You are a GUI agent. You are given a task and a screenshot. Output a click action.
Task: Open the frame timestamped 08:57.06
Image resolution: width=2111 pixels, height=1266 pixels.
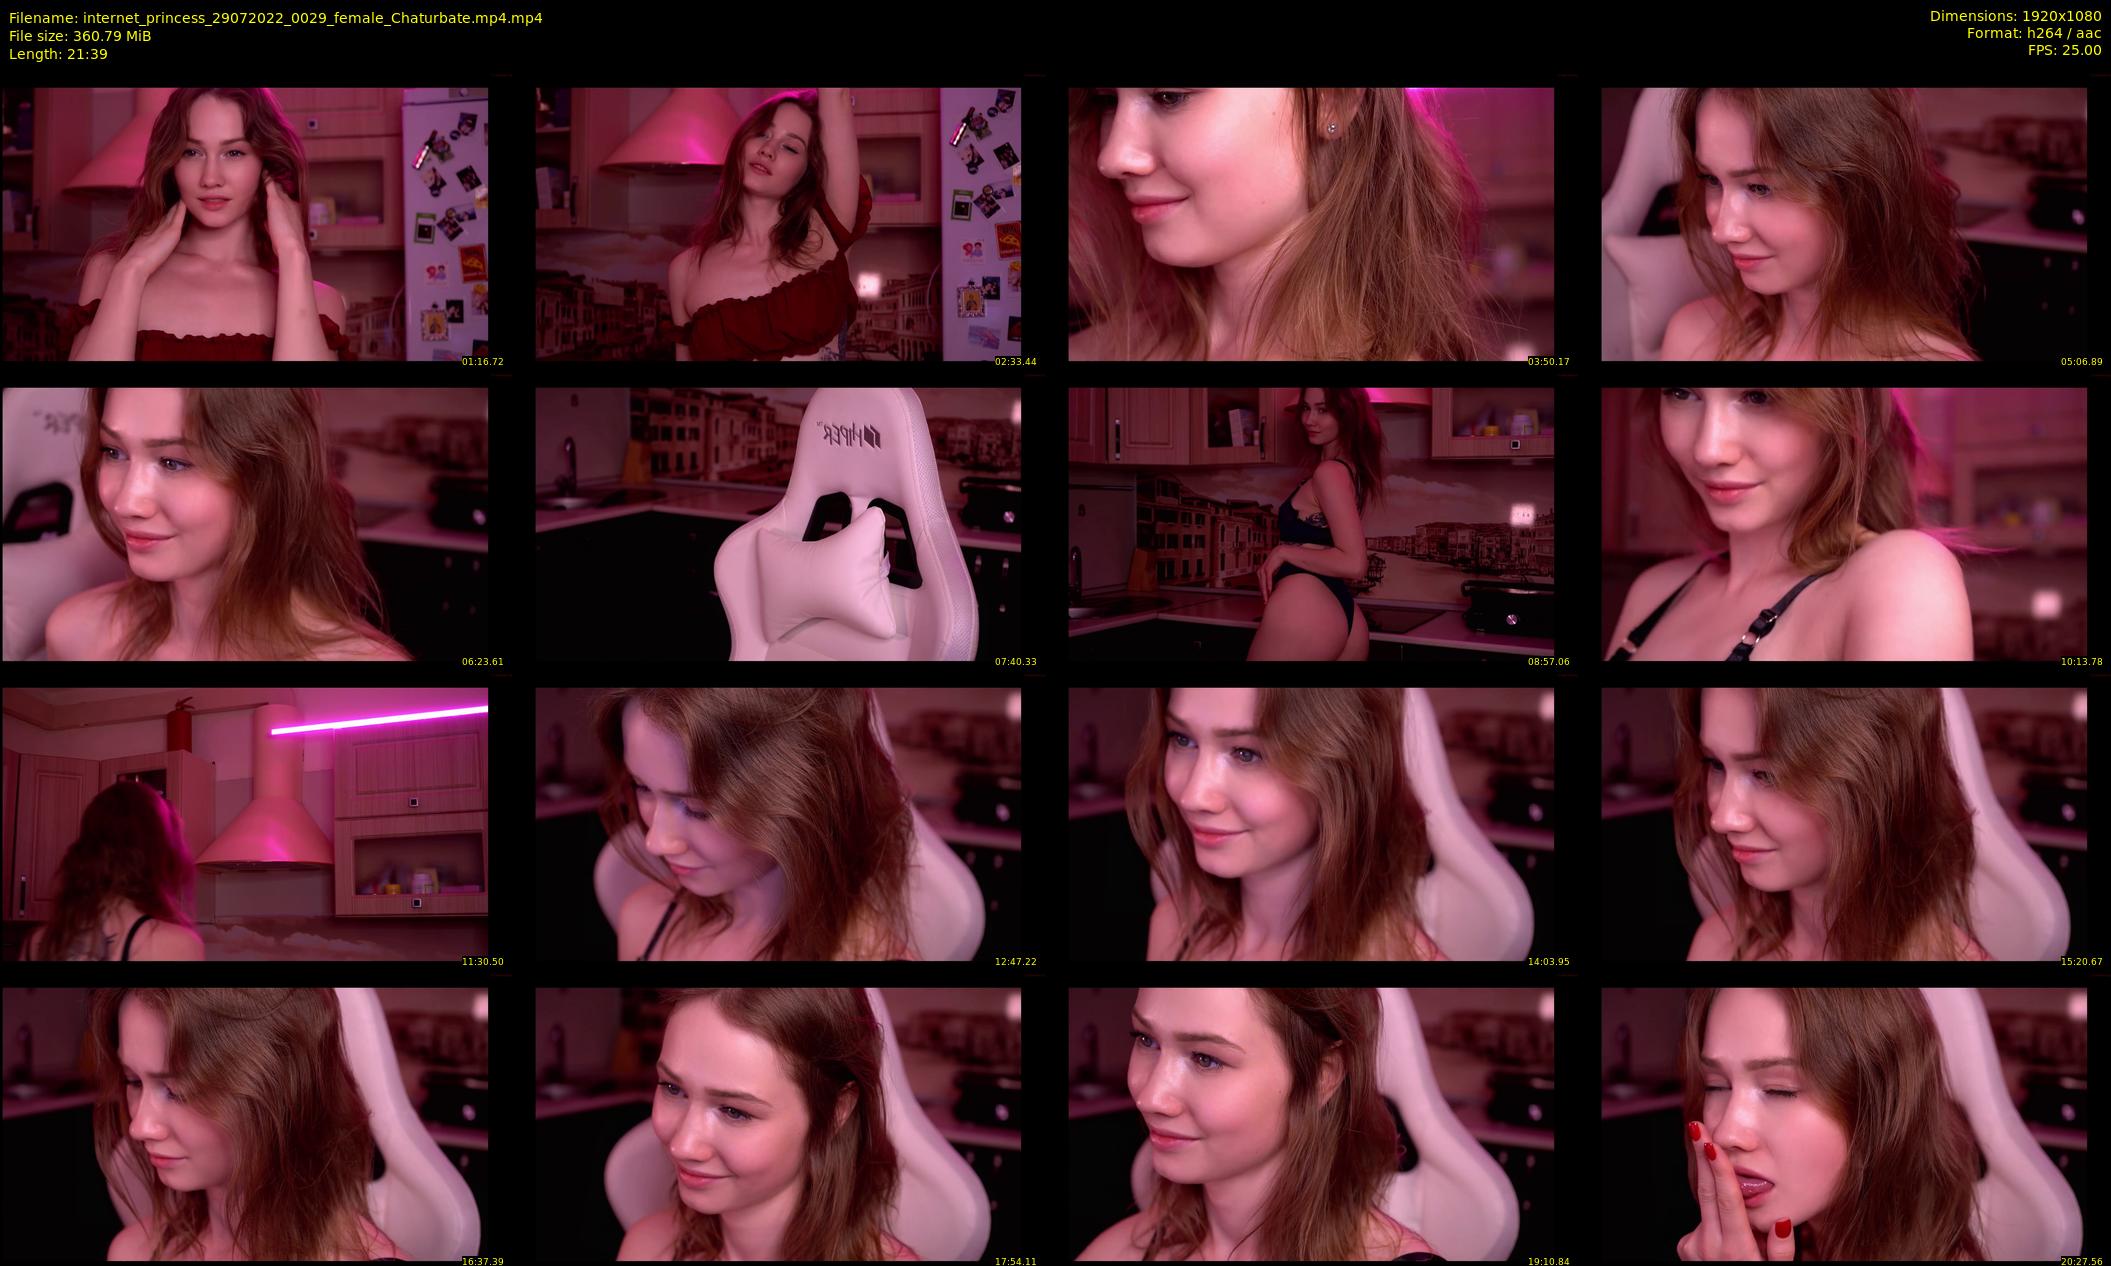[x=1311, y=524]
